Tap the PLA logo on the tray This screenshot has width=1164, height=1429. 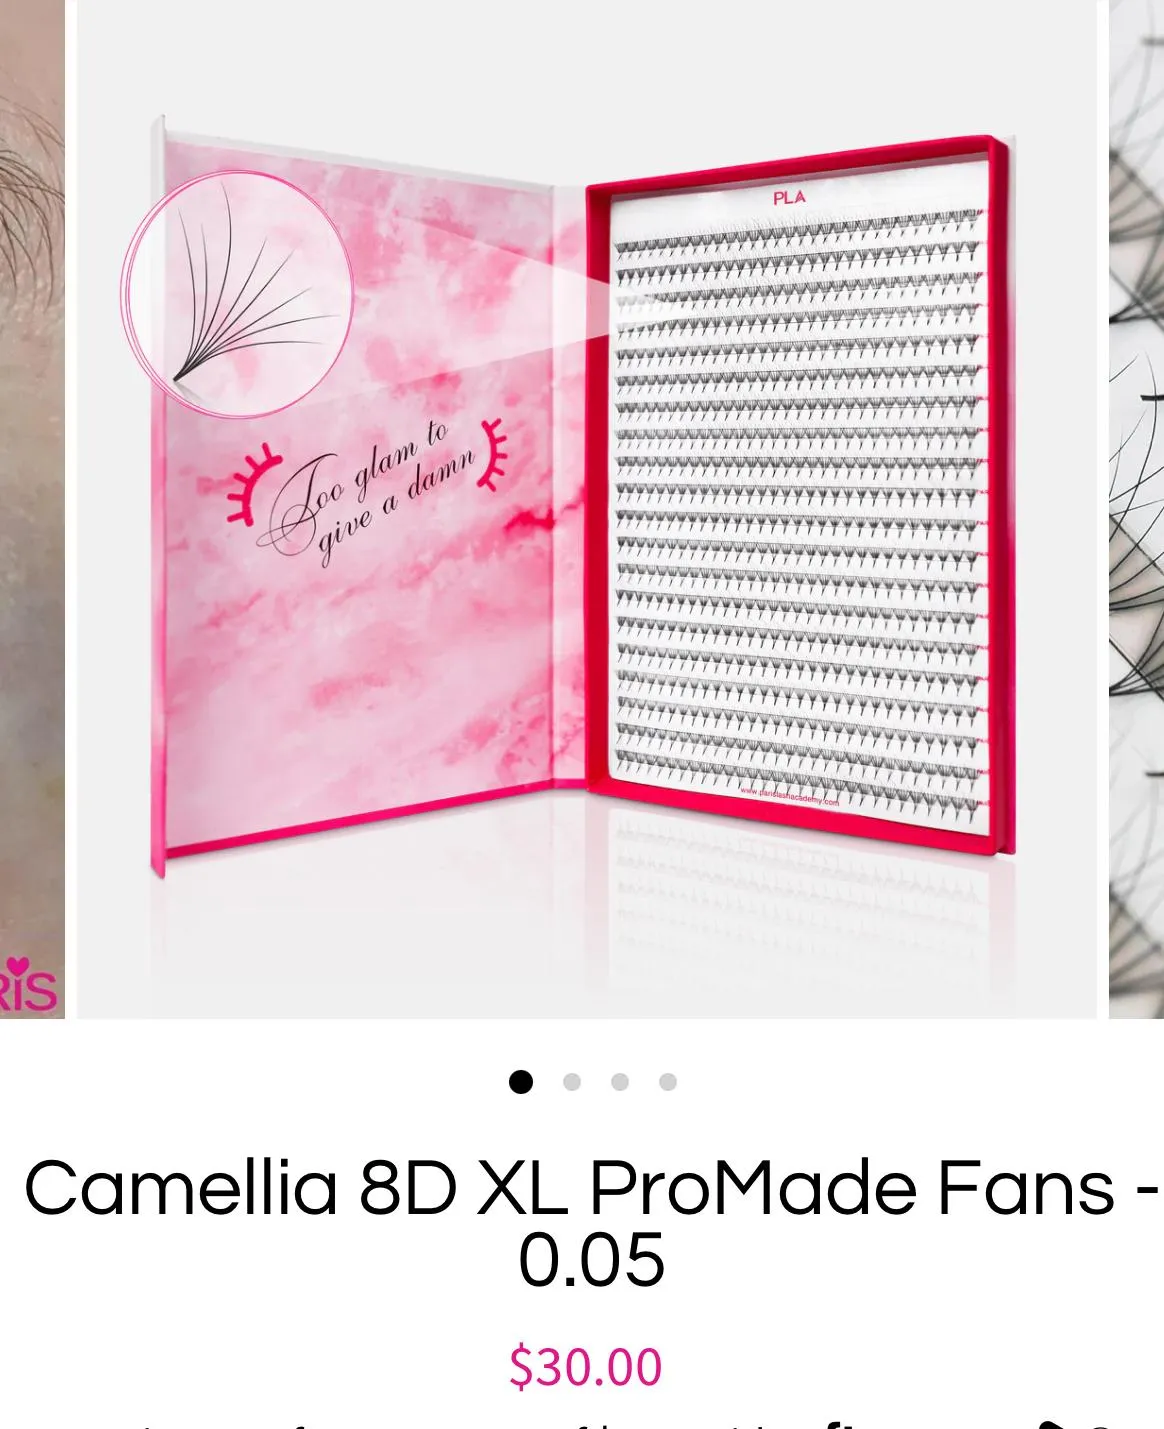pos(789,198)
